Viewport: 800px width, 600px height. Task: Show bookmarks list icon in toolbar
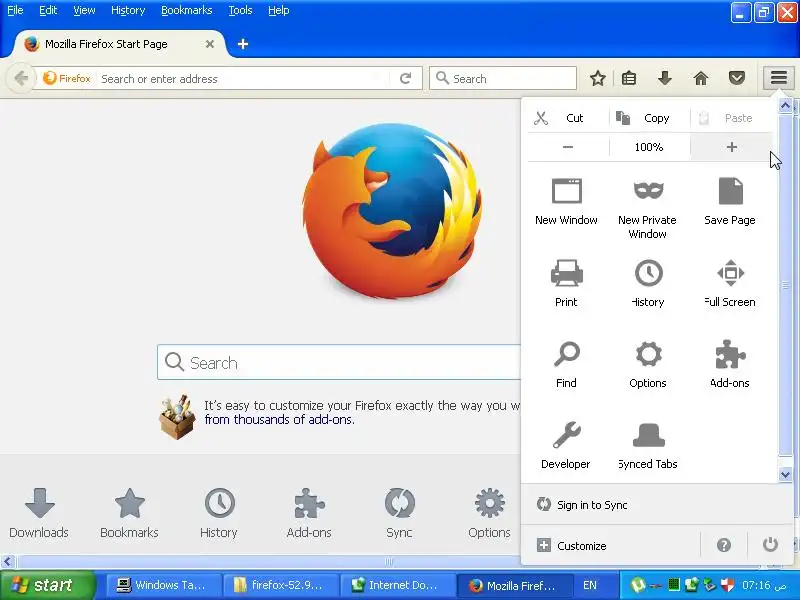coord(629,78)
